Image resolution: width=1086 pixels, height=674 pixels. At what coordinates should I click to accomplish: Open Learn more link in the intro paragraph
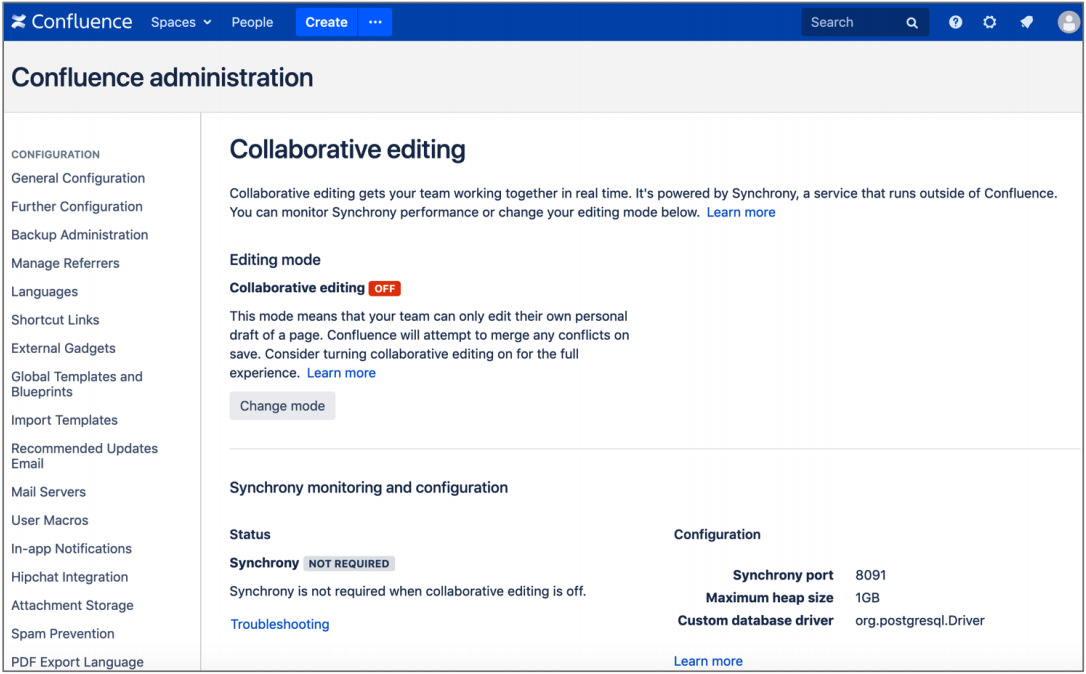pos(741,213)
